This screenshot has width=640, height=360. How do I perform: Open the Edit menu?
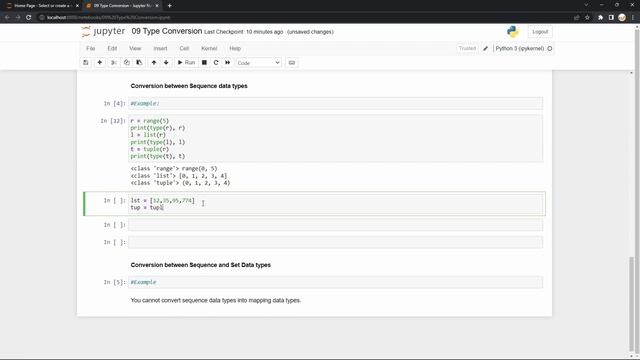[112, 48]
